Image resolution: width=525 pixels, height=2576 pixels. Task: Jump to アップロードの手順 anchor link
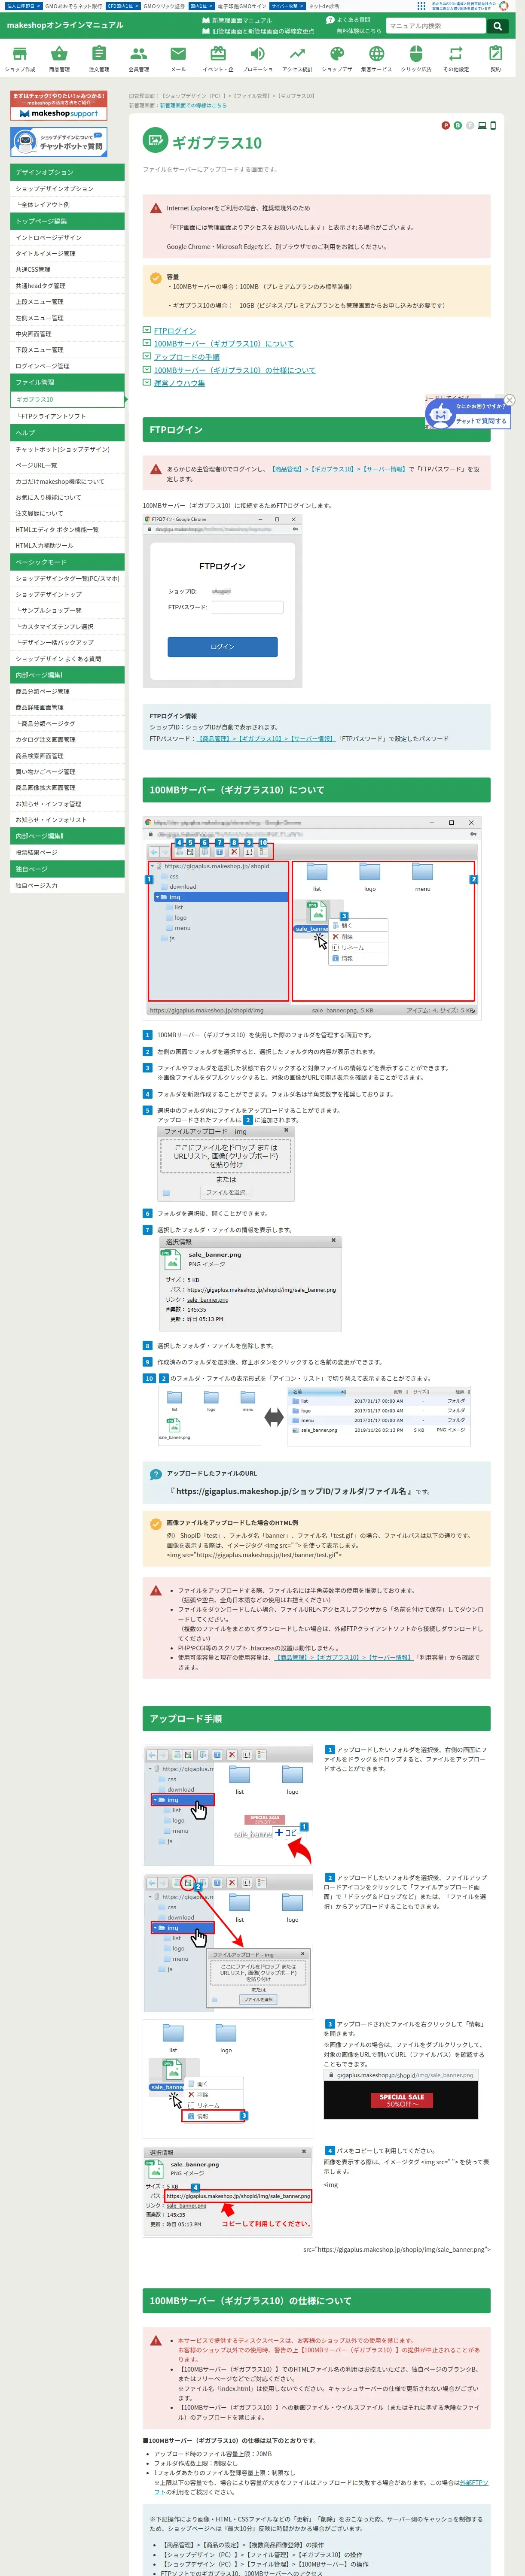pyautogui.click(x=187, y=357)
